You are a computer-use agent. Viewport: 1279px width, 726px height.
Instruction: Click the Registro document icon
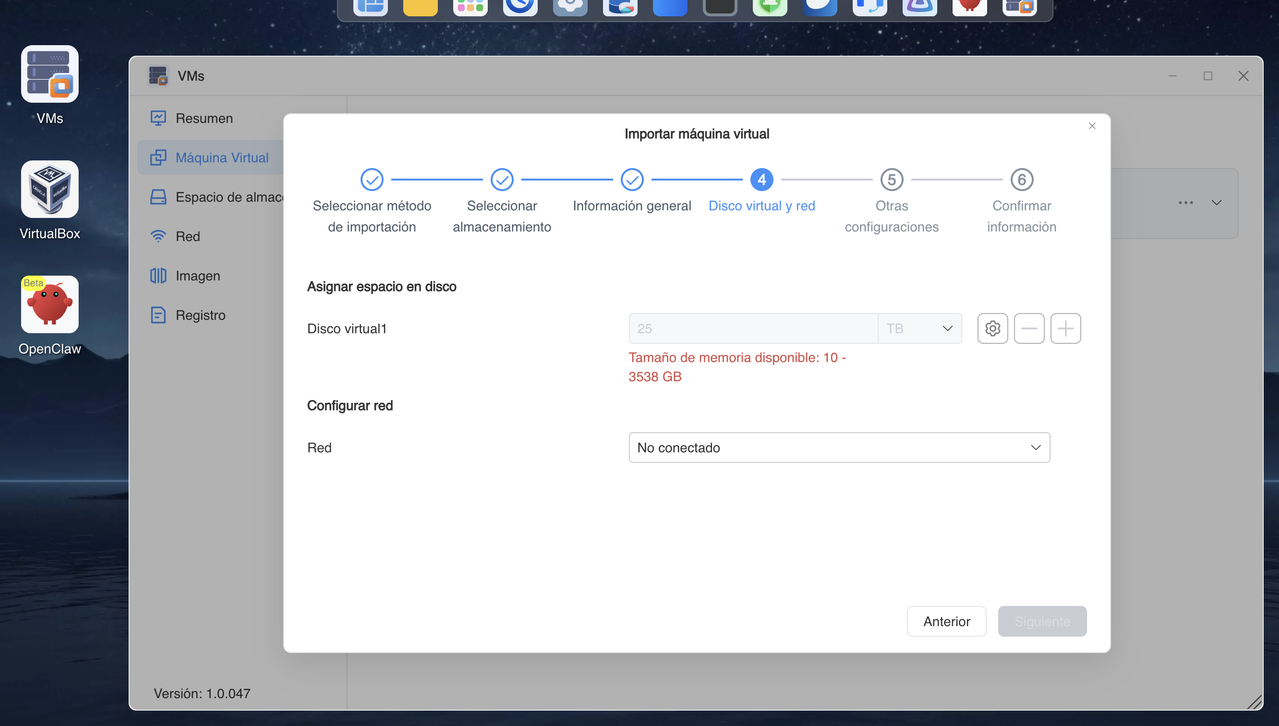158,315
